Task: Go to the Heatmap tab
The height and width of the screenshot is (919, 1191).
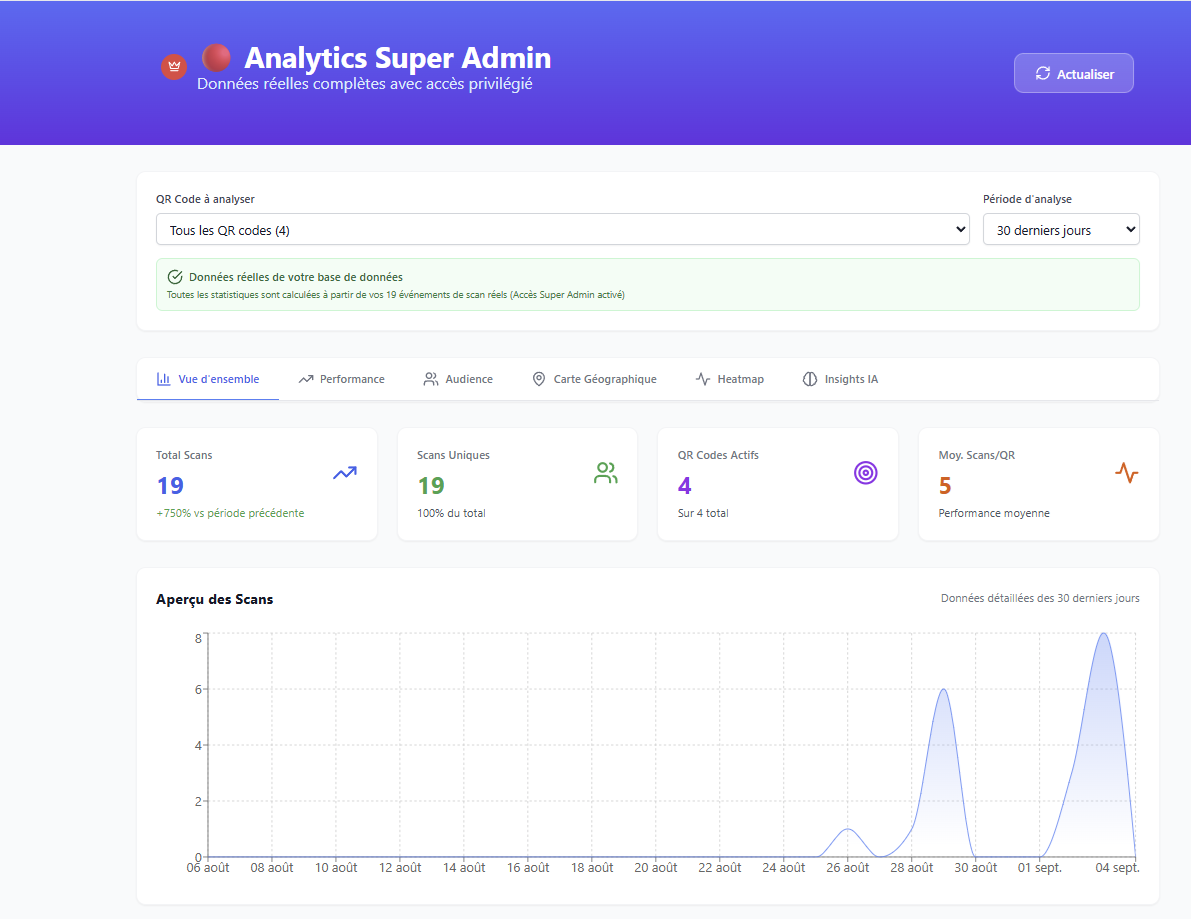Action: pos(729,379)
